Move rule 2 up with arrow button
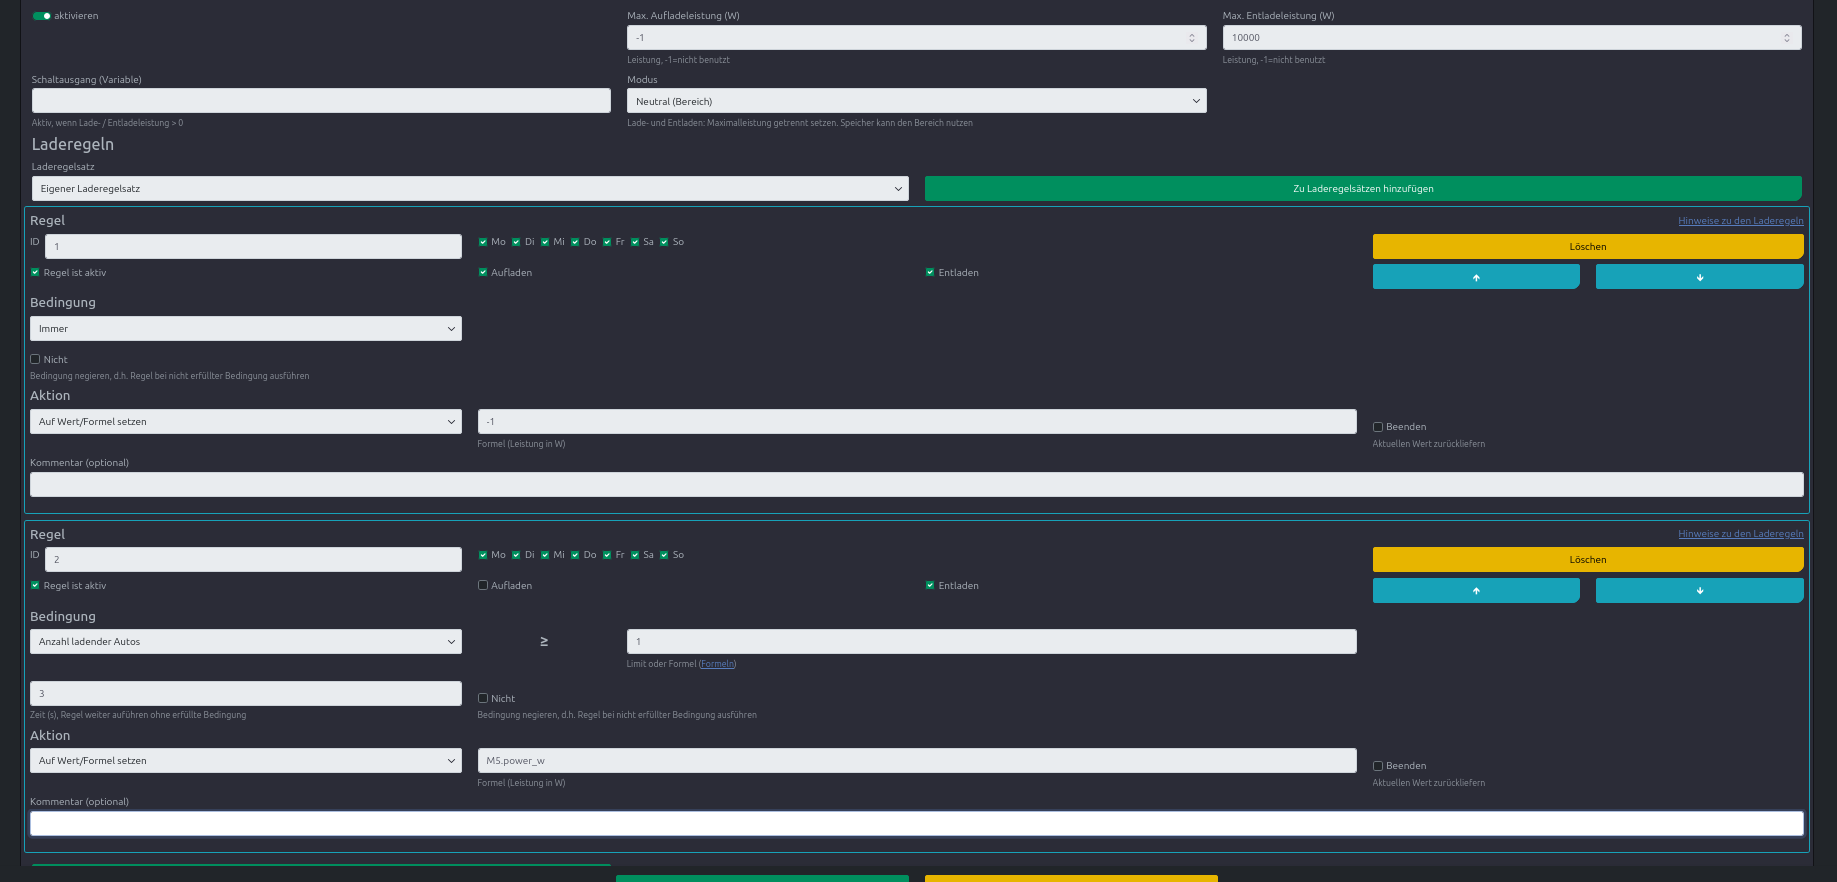The width and height of the screenshot is (1837, 882). pyautogui.click(x=1475, y=591)
